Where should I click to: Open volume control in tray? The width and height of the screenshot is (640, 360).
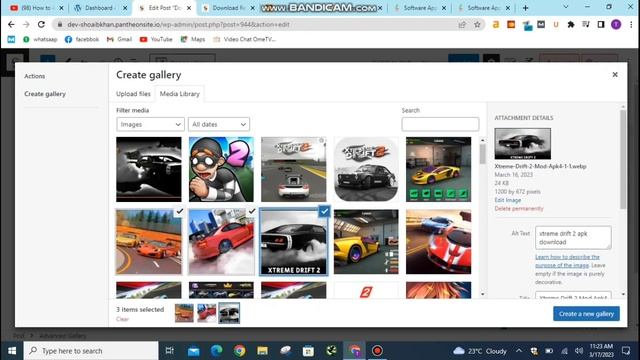pos(579,351)
